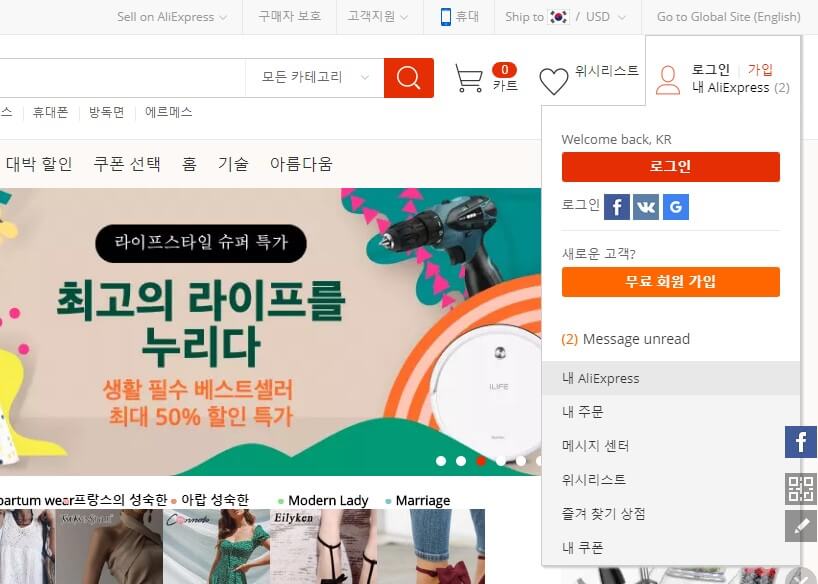This screenshot has width=818, height=584.
Task: Click the search text input field
Action: click(x=123, y=78)
